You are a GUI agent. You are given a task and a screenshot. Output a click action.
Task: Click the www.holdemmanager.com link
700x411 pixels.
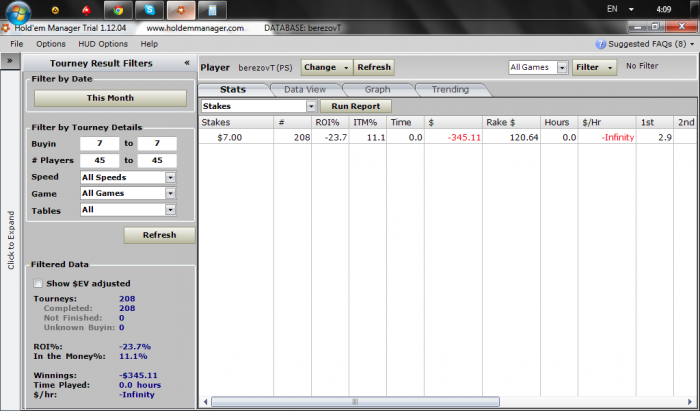[195, 28]
